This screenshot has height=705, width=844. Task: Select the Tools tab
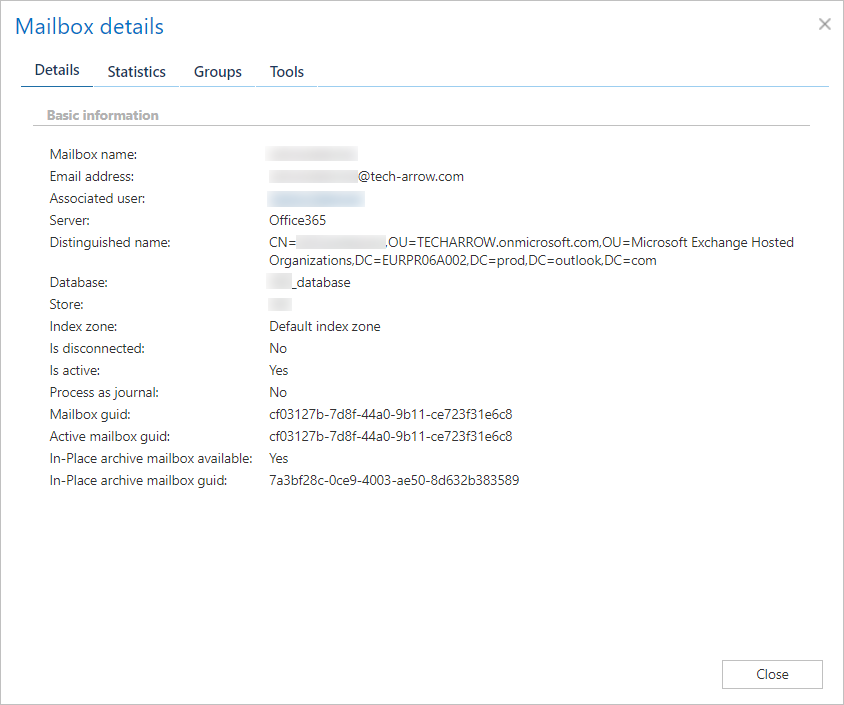tap(286, 72)
